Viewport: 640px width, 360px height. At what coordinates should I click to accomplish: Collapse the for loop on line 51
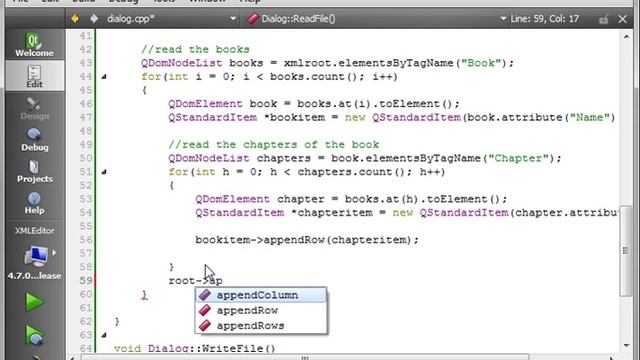[104, 172]
